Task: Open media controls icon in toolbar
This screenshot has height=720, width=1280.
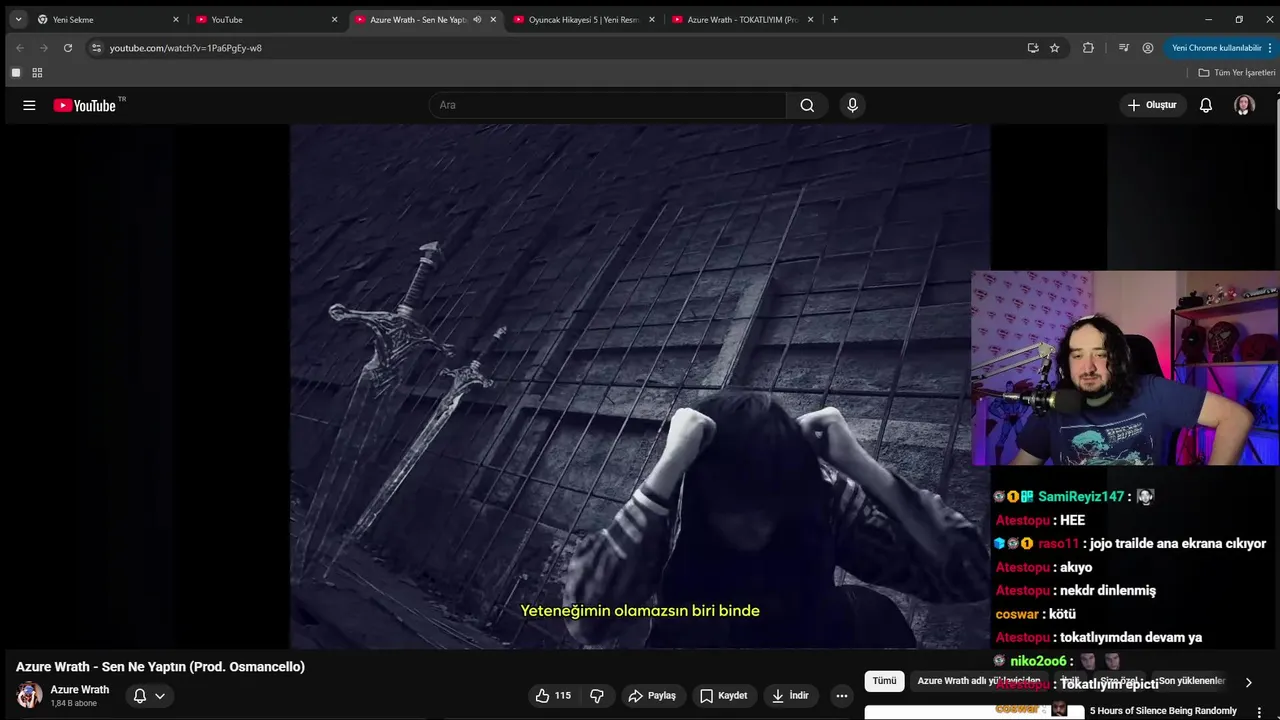Action: (x=1124, y=47)
